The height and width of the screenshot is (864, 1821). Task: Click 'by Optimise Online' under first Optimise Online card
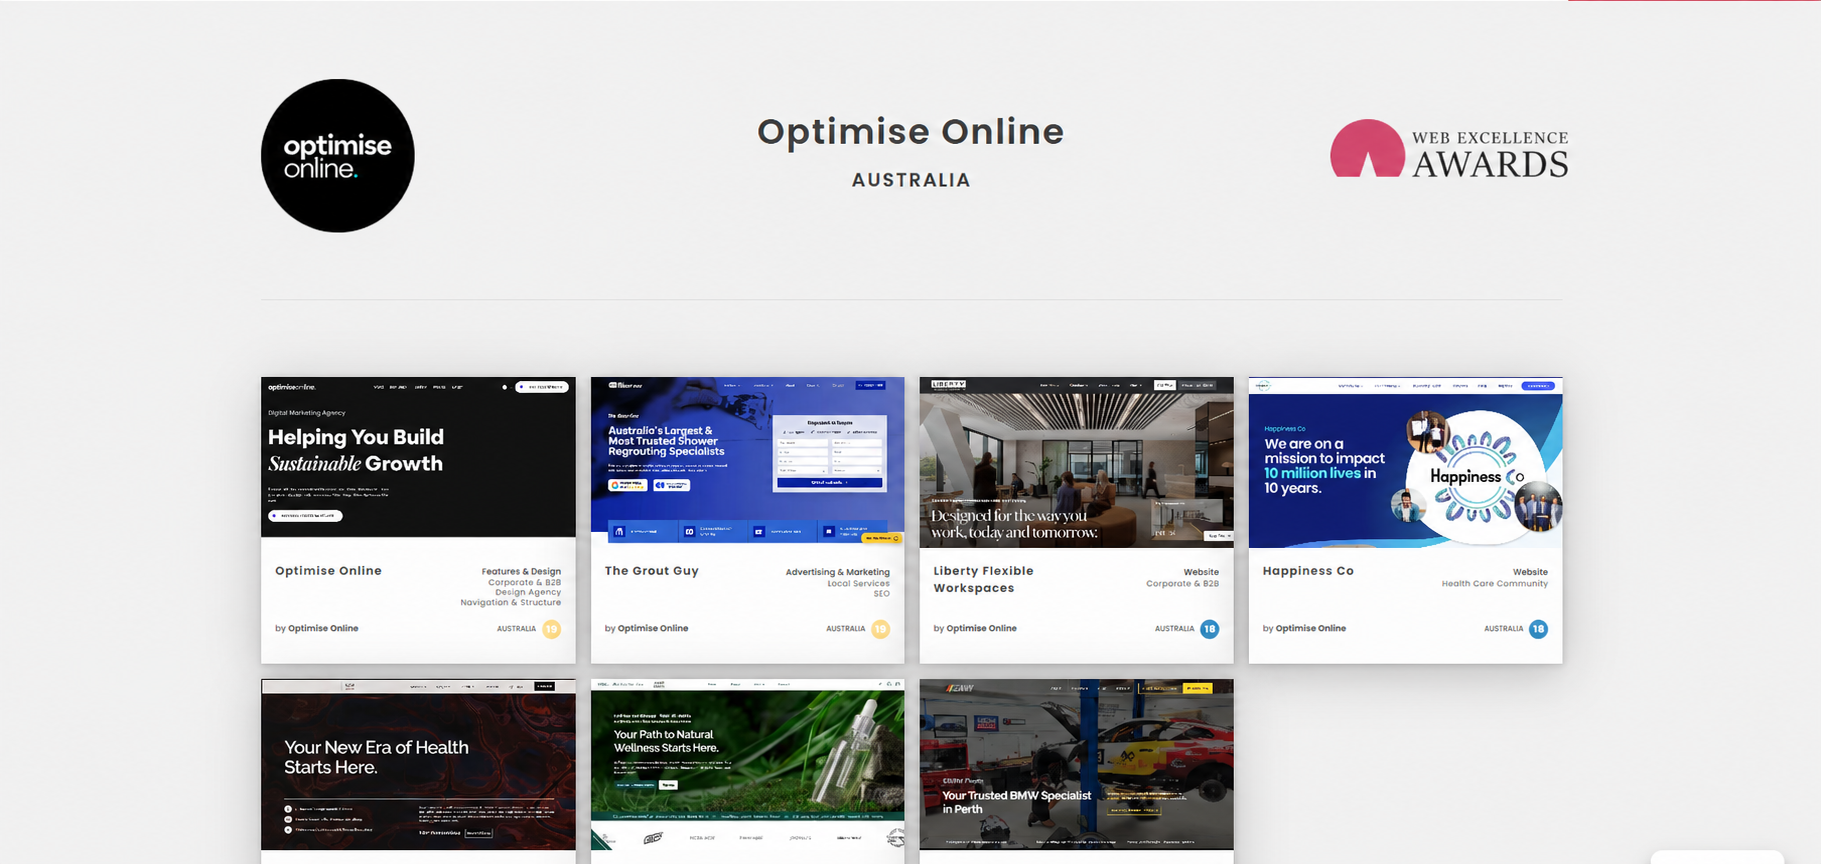pyautogui.click(x=316, y=629)
